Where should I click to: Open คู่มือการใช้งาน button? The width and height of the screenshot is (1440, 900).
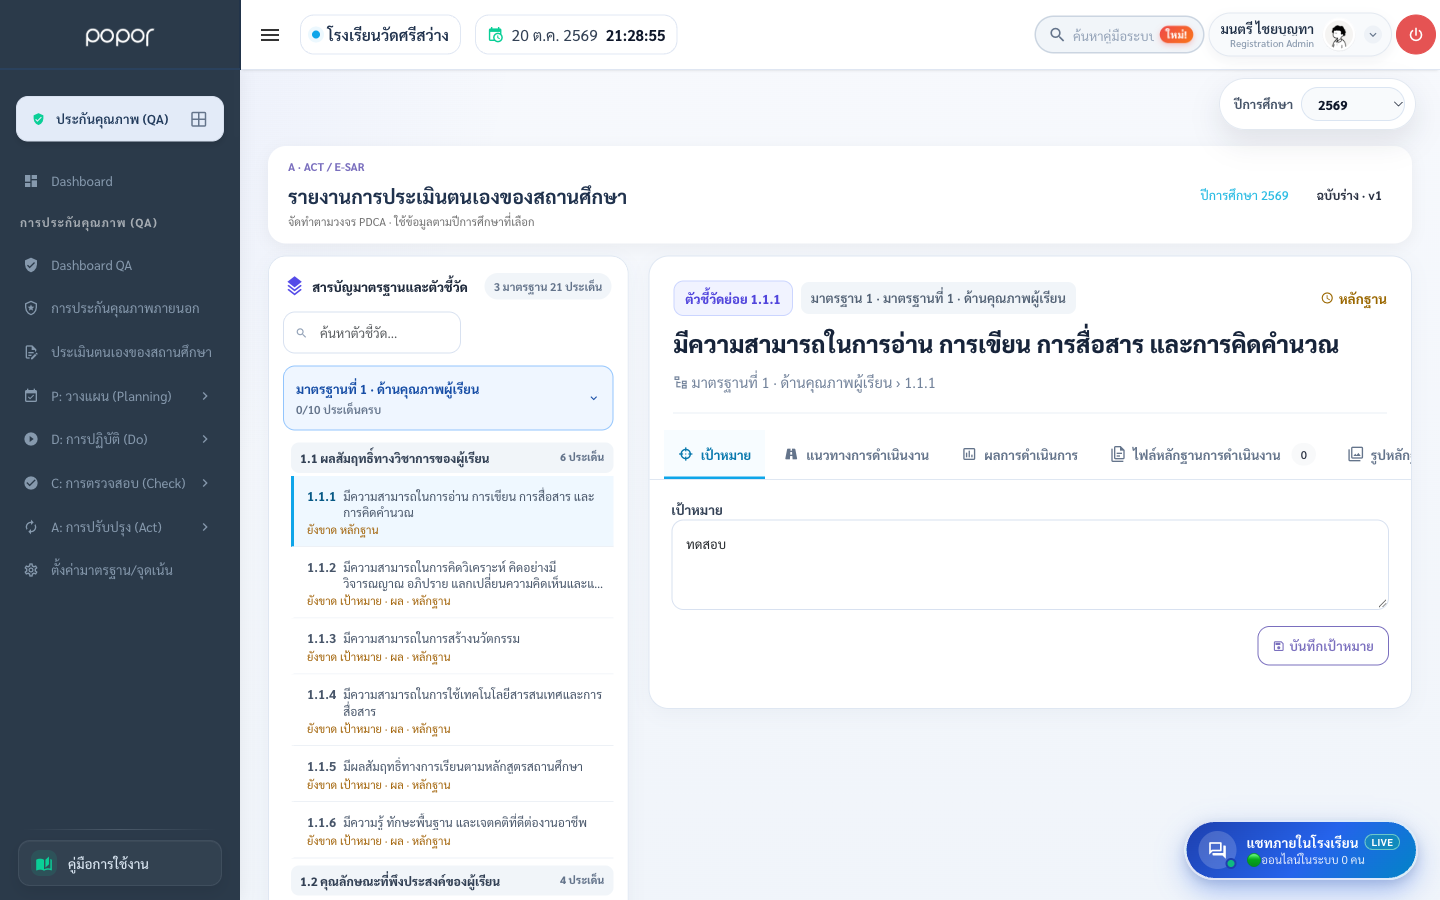tap(120, 863)
